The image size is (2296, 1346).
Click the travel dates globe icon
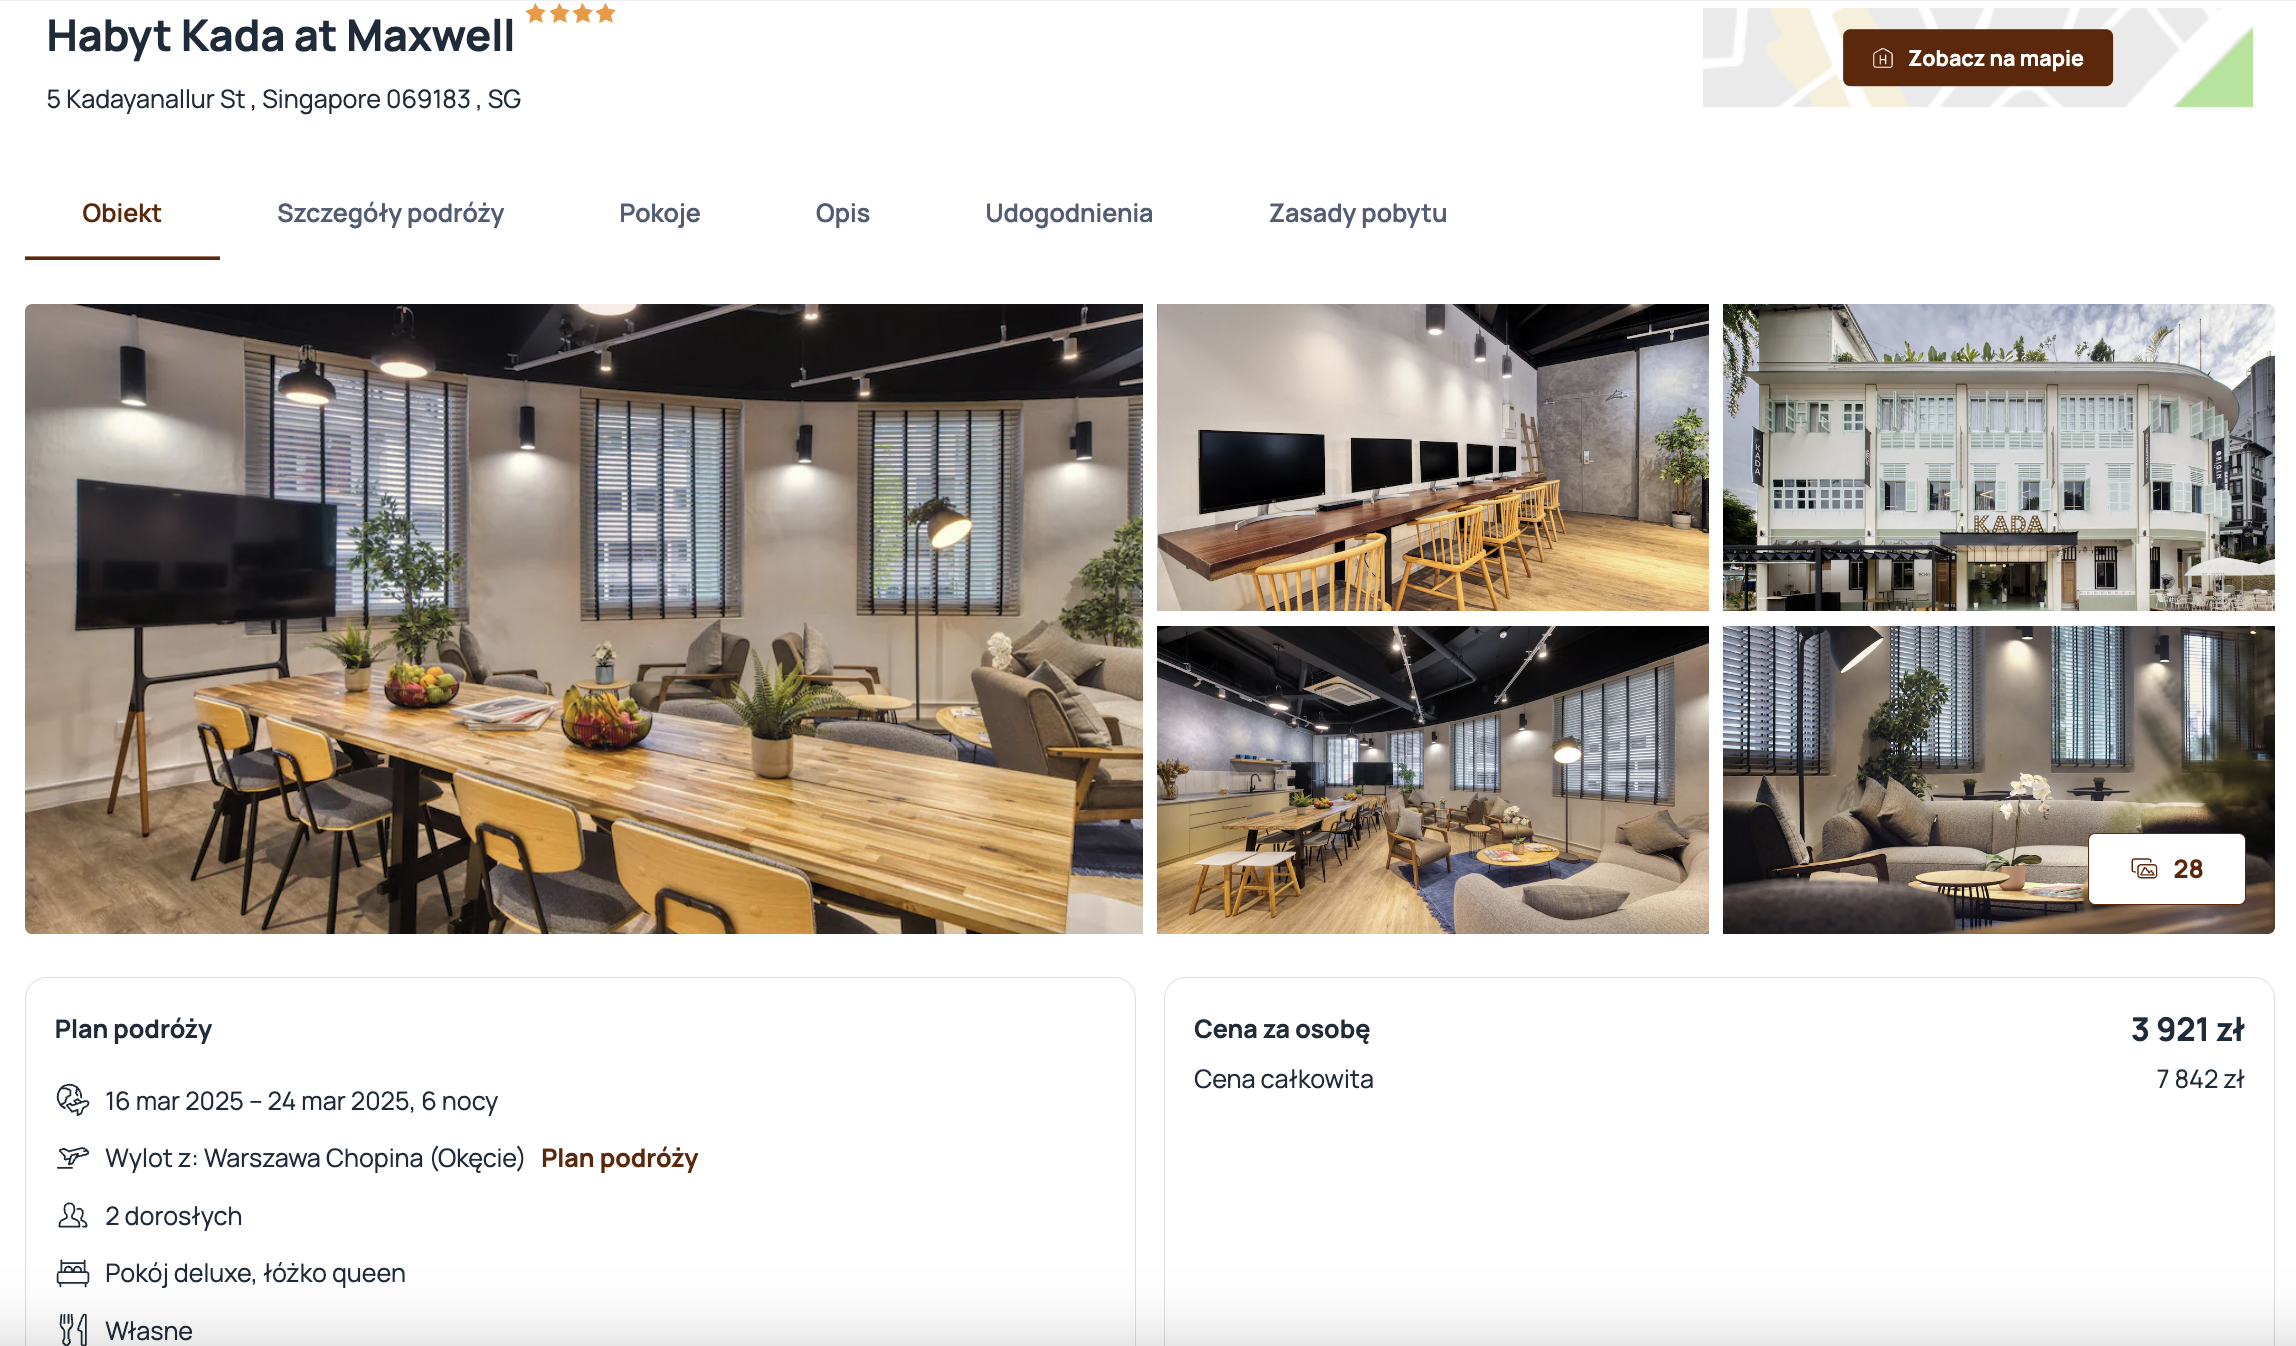[x=73, y=1100]
